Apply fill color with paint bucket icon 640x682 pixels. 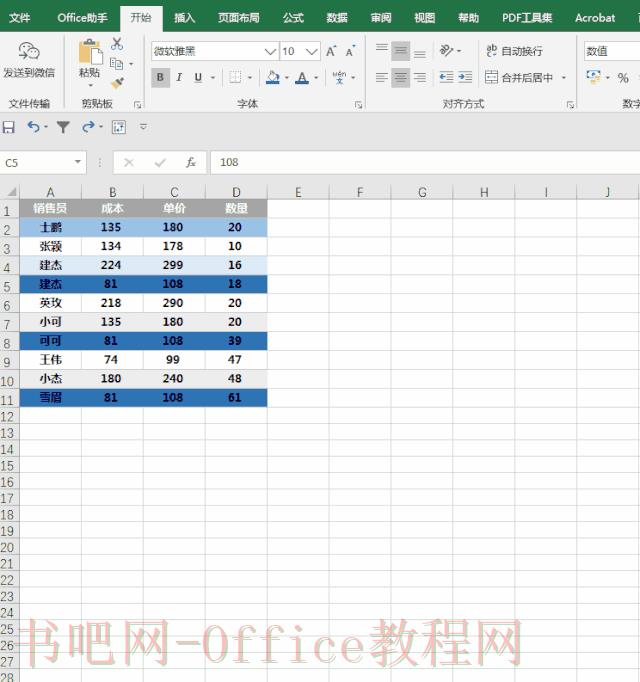[x=272, y=77]
